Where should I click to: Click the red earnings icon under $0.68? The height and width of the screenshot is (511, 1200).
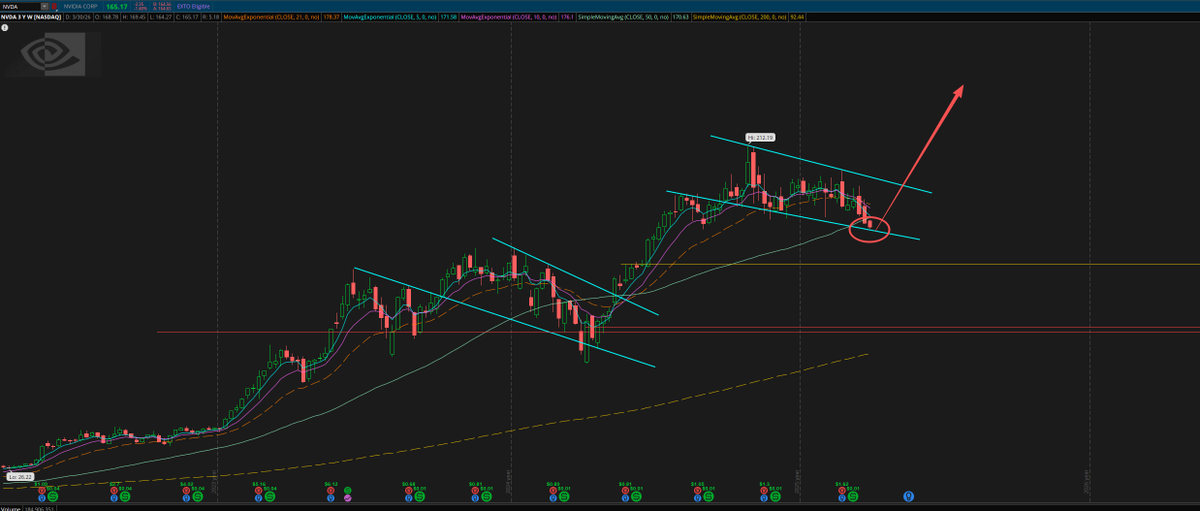click(408, 490)
